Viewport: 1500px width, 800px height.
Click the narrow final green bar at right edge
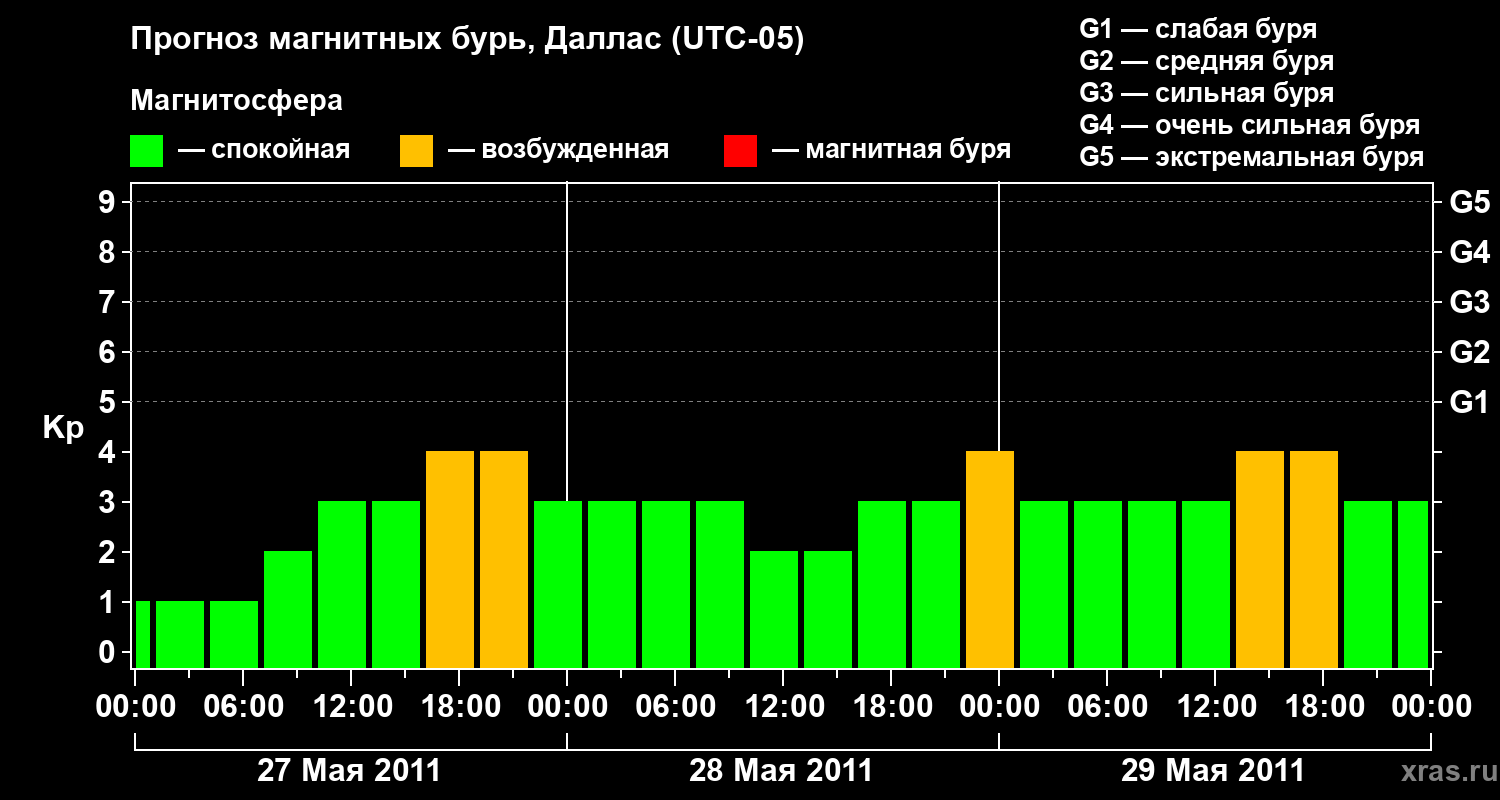(1413, 584)
